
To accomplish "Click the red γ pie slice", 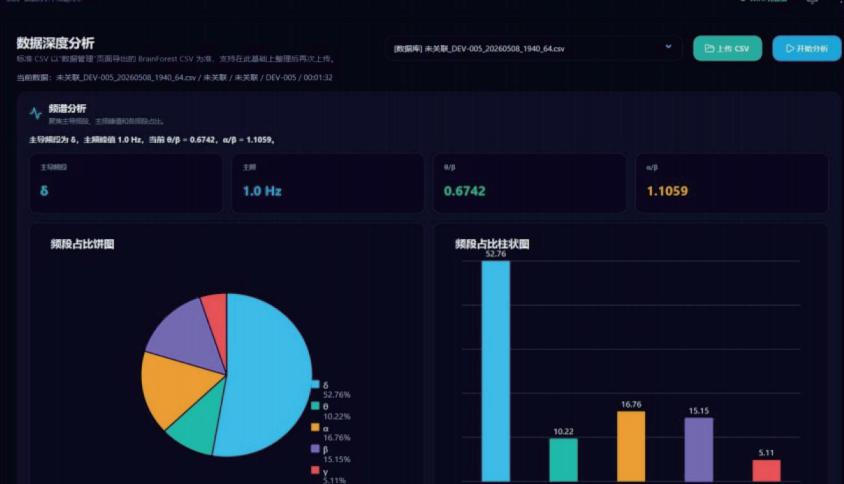I will (x=217, y=323).
